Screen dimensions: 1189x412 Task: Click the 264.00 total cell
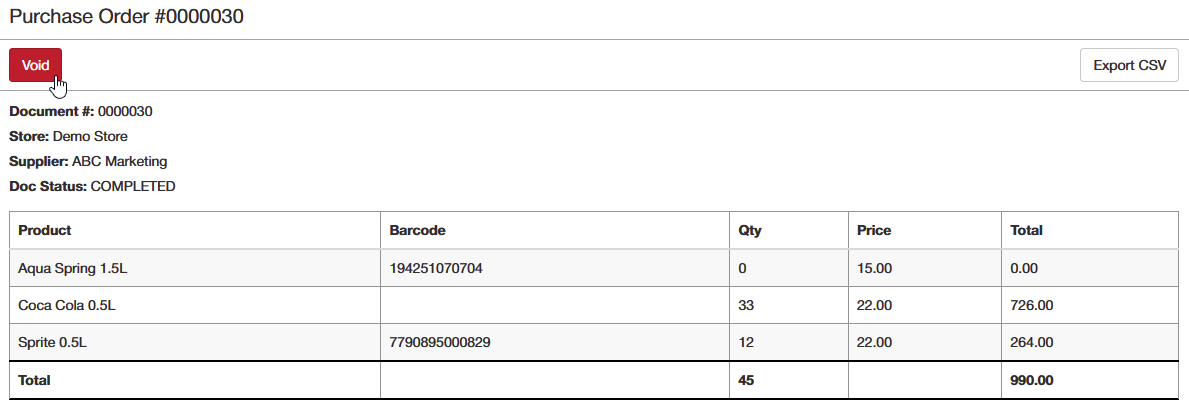[1090, 342]
